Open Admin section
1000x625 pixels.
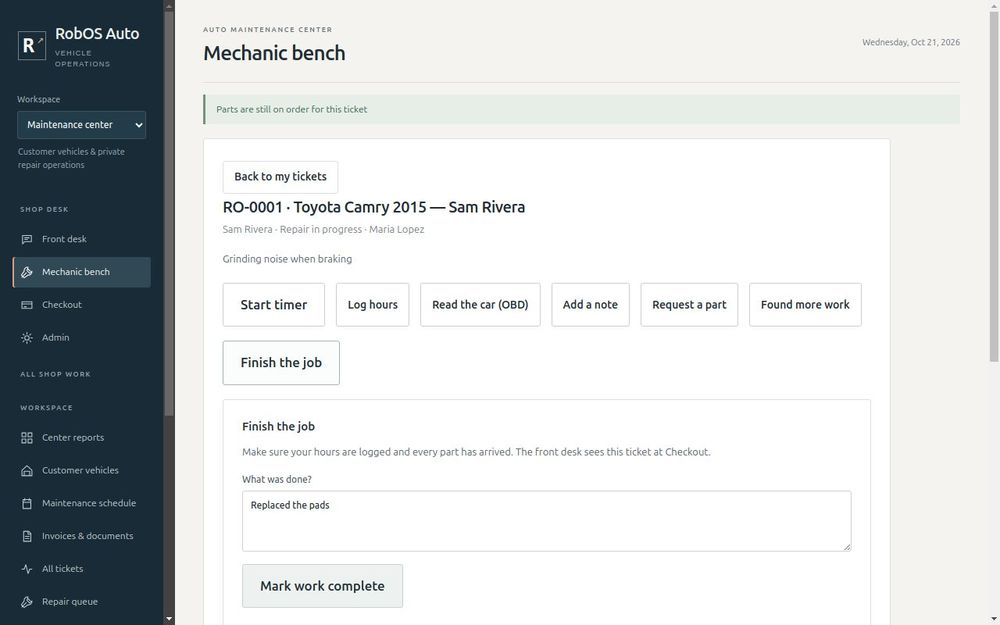click(x=82, y=338)
